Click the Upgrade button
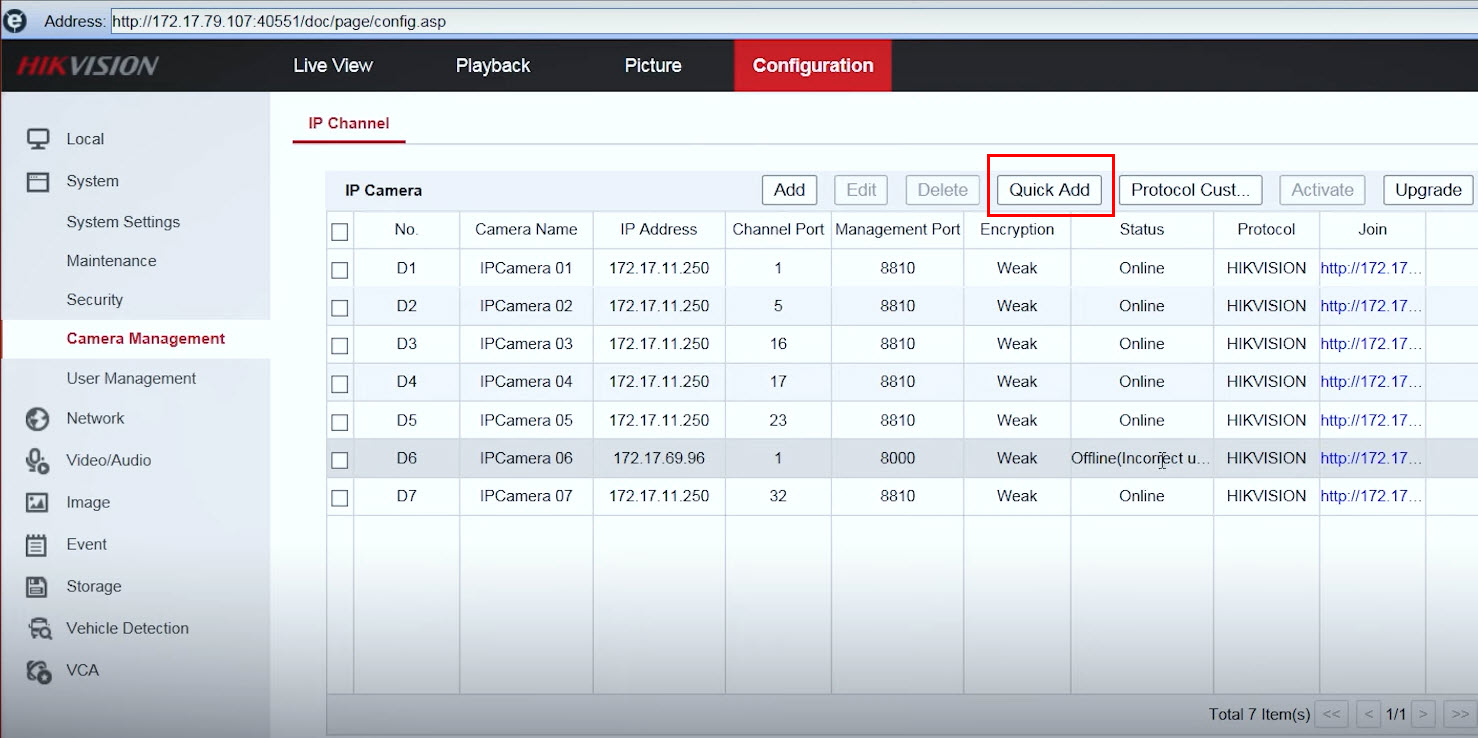 click(x=1428, y=190)
